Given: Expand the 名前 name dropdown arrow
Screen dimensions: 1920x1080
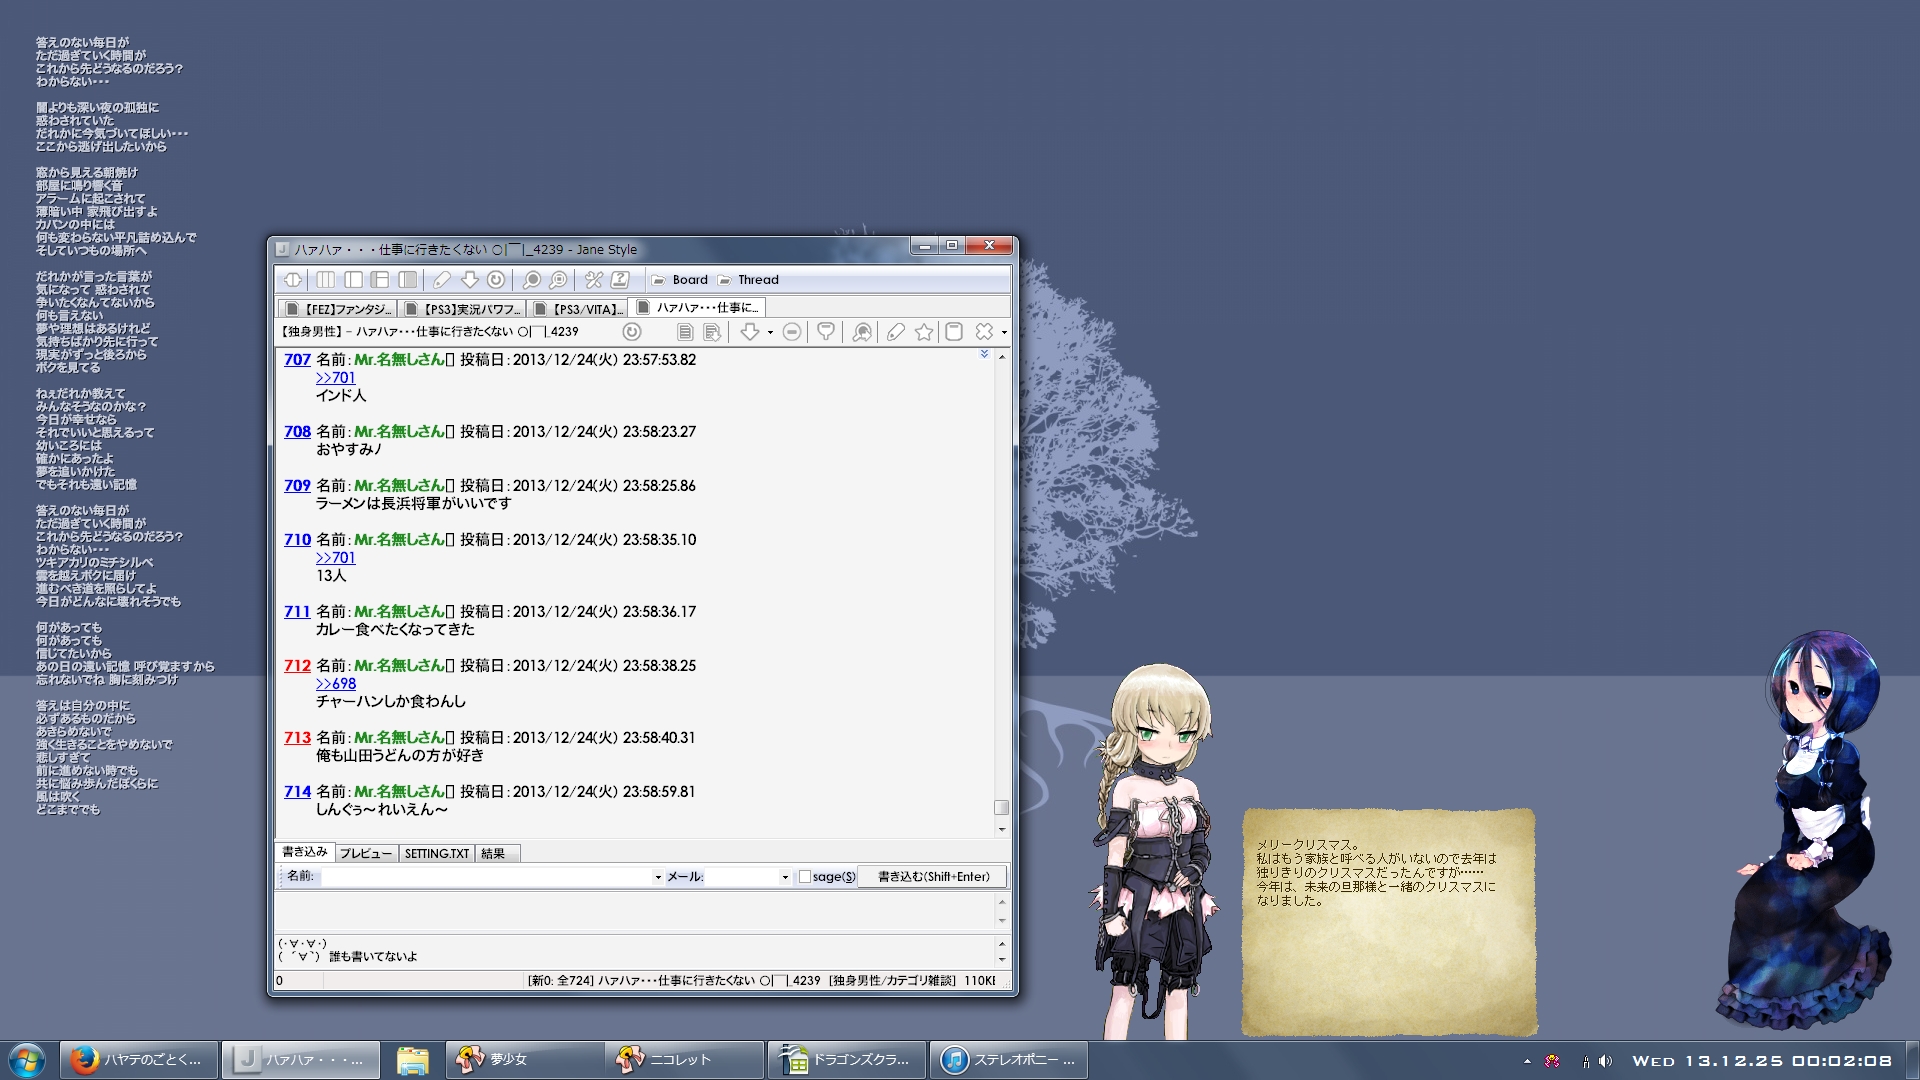Looking at the screenshot, I should point(658,877).
